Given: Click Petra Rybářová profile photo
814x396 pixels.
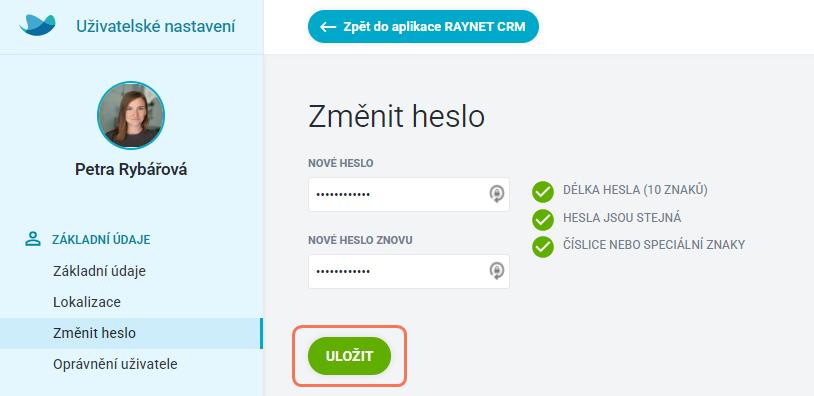Looking at the screenshot, I should (131, 115).
